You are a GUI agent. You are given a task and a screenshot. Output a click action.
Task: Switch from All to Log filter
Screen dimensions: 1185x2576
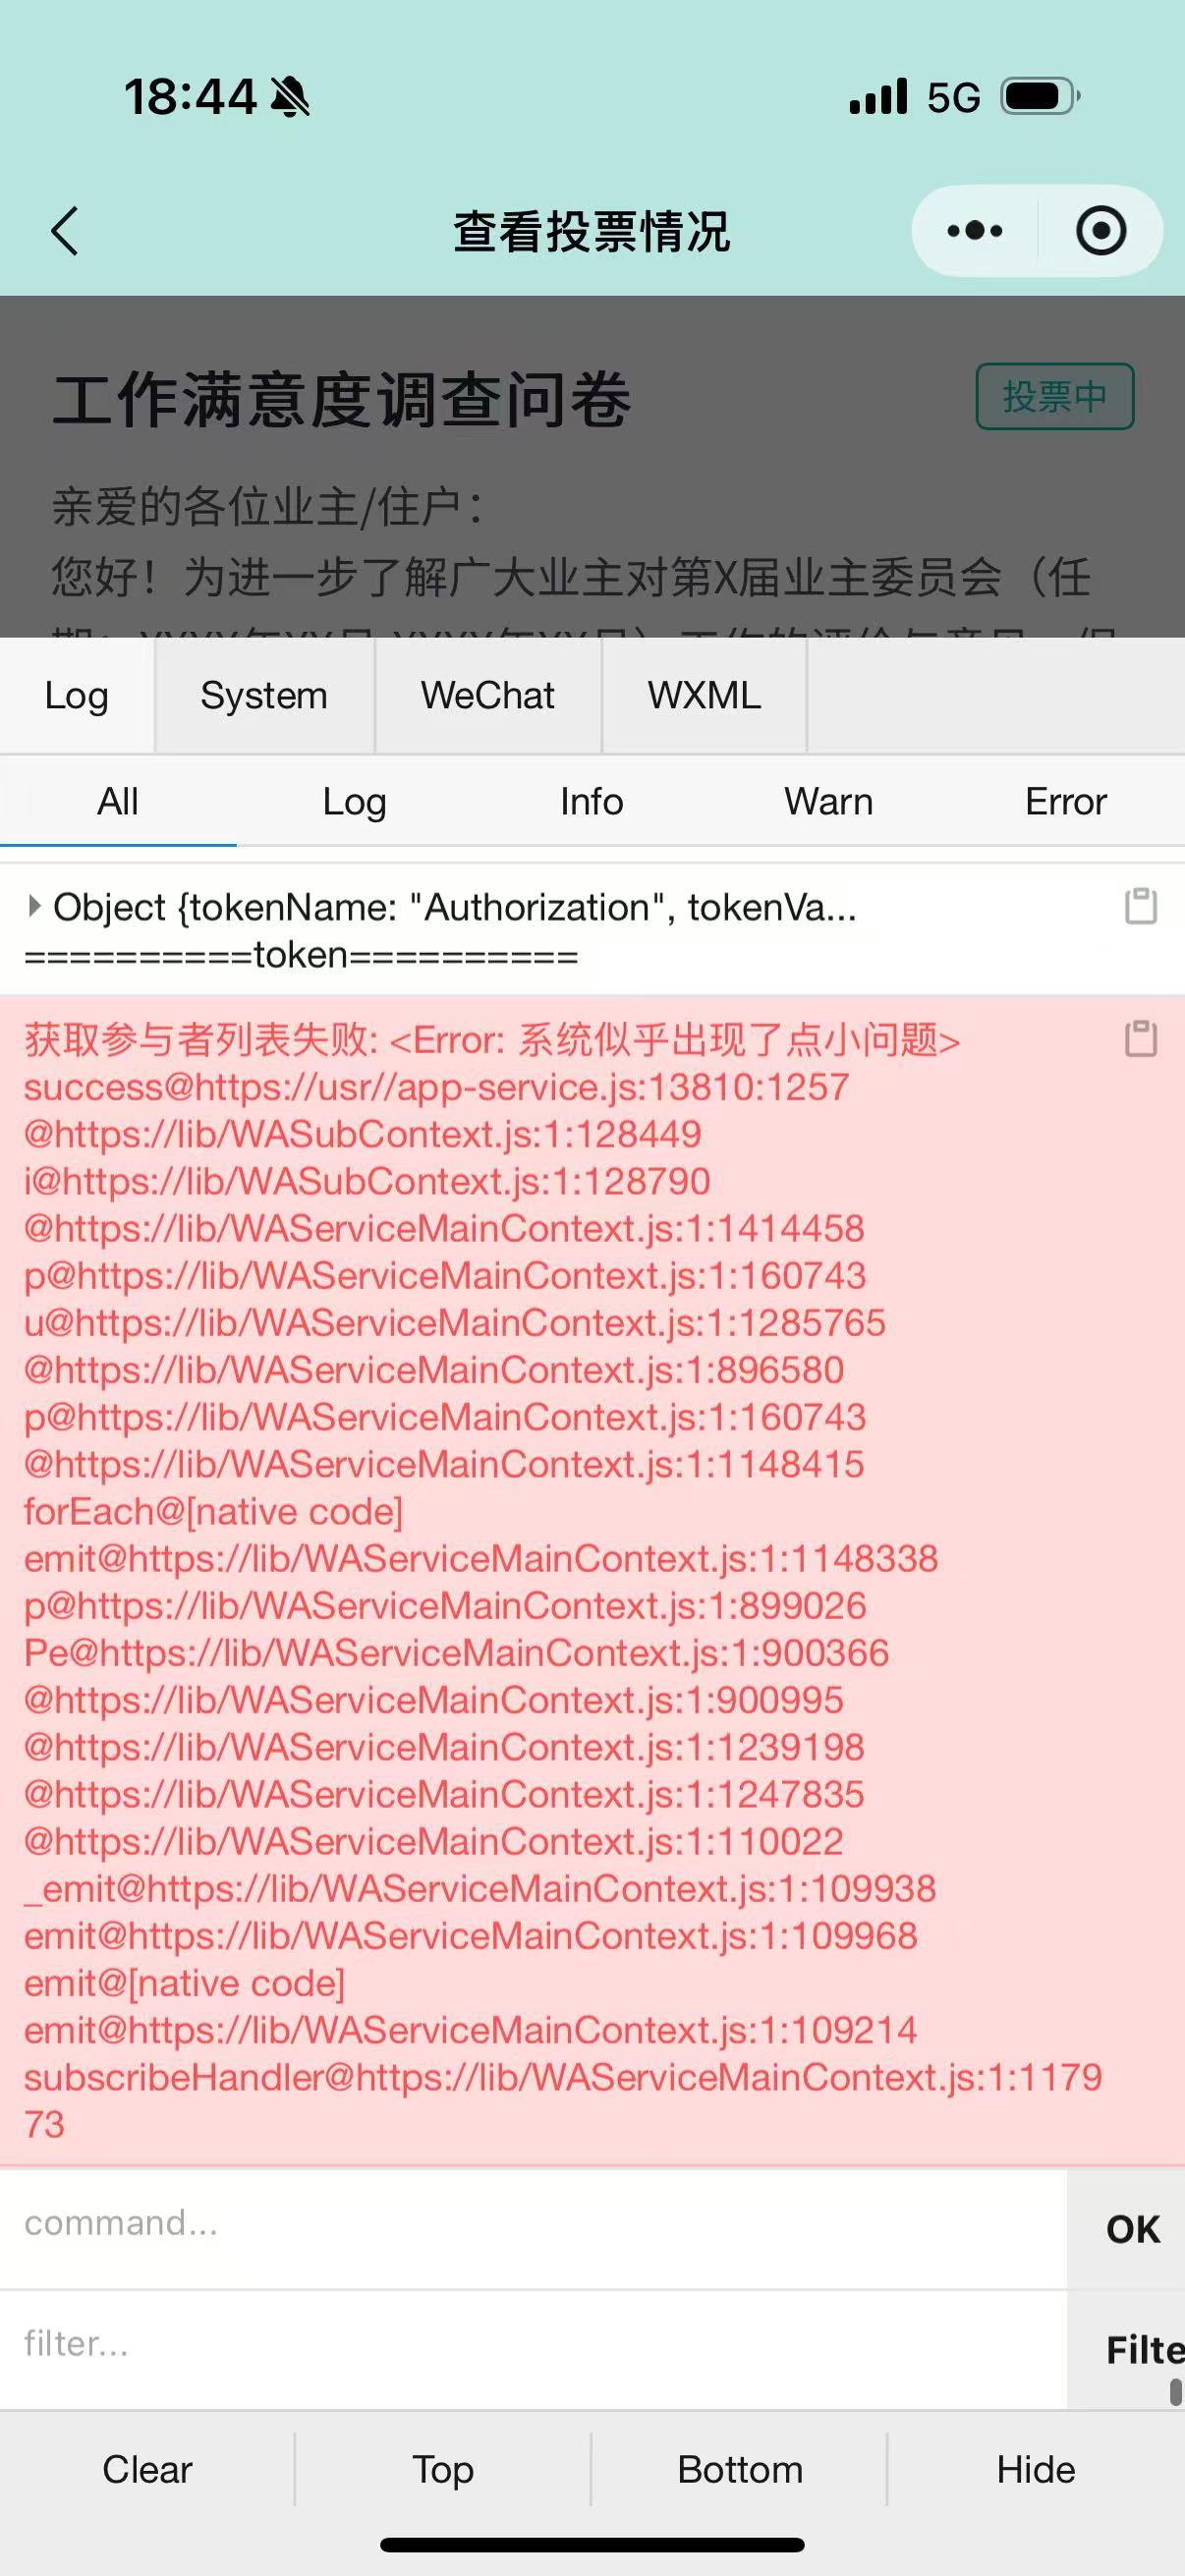pyautogui.click(x=354, y=801)
